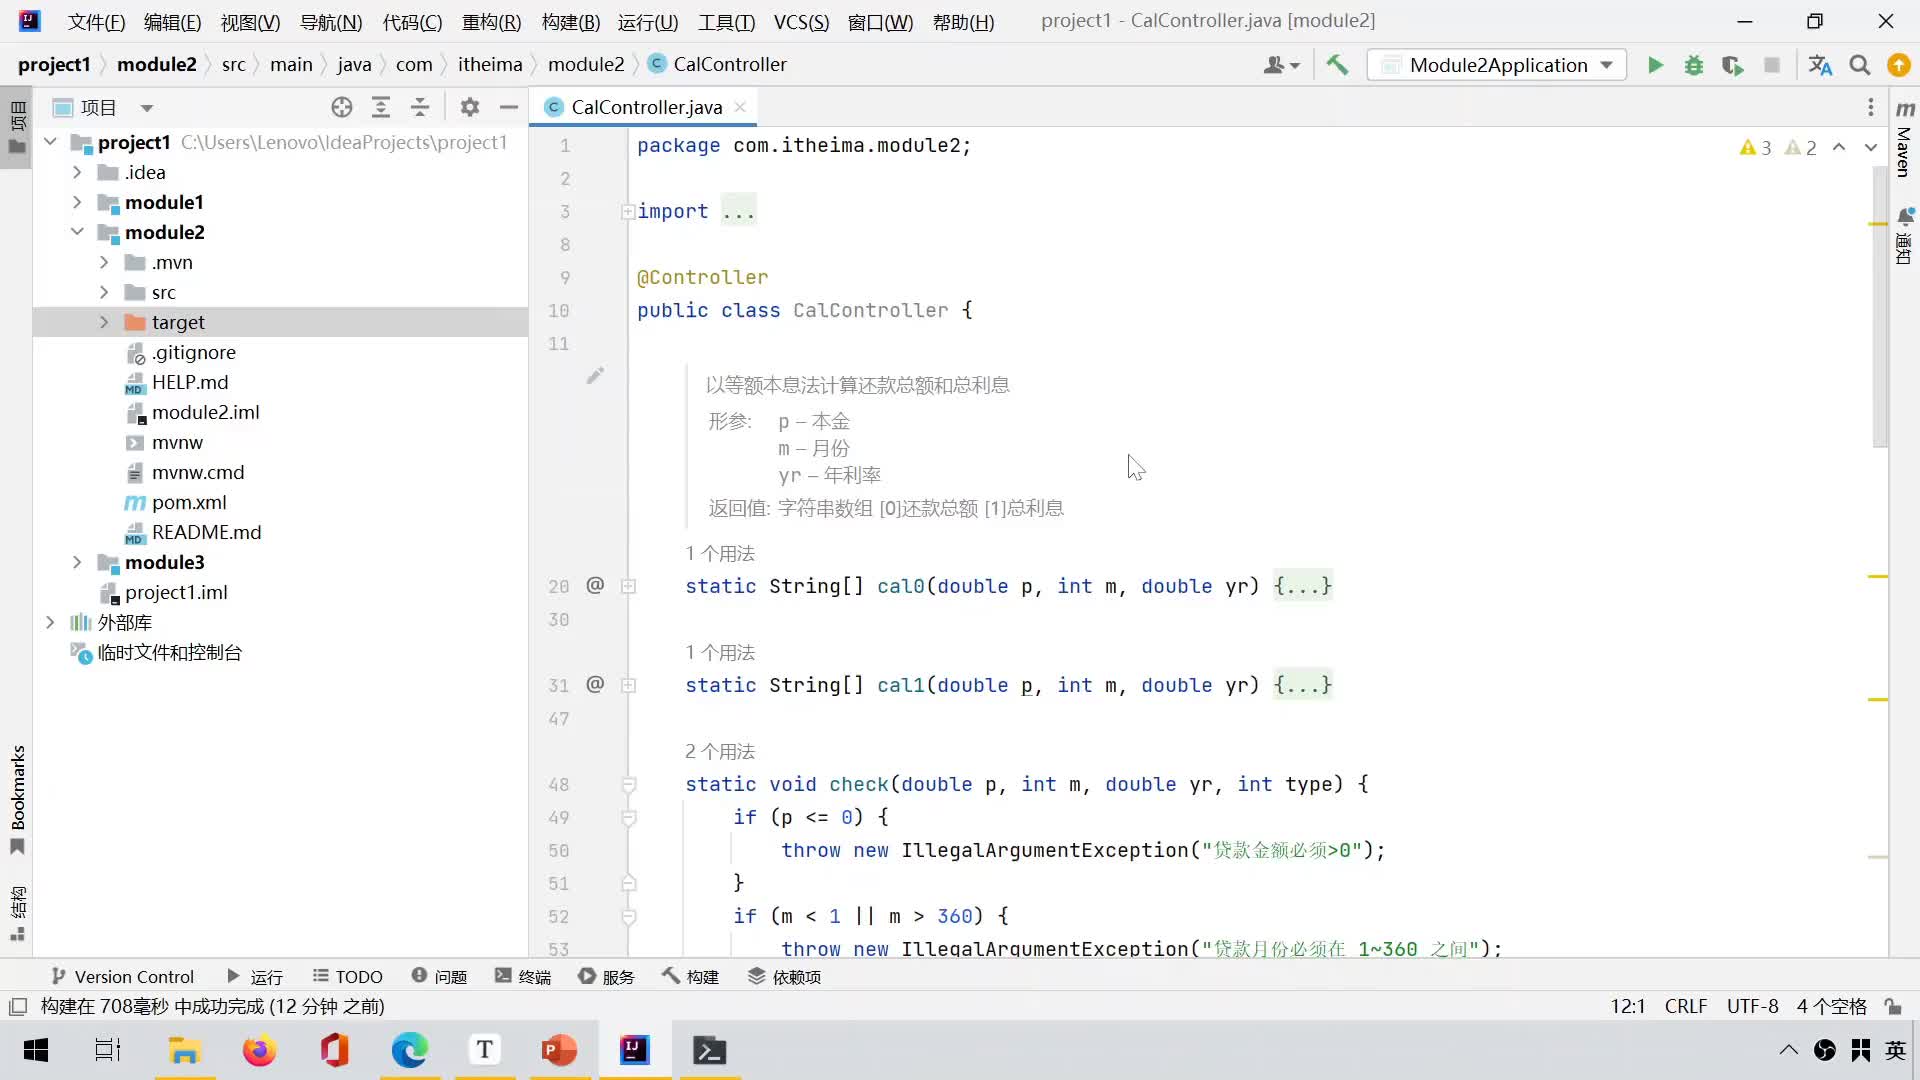Screen dimensions: 1920x1080
Task: Click the warnings count indicator showing 3
Action: pyautogui.click(x=1756, y=148)
